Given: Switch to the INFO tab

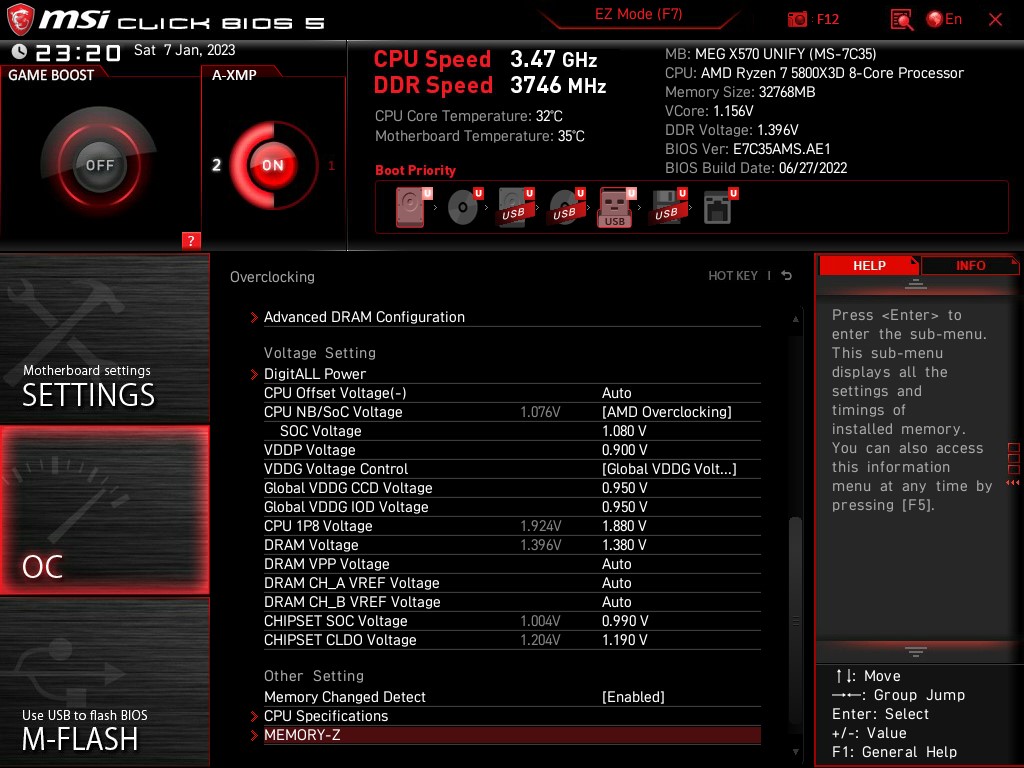Looking at the screenshot, I should 968,265.
